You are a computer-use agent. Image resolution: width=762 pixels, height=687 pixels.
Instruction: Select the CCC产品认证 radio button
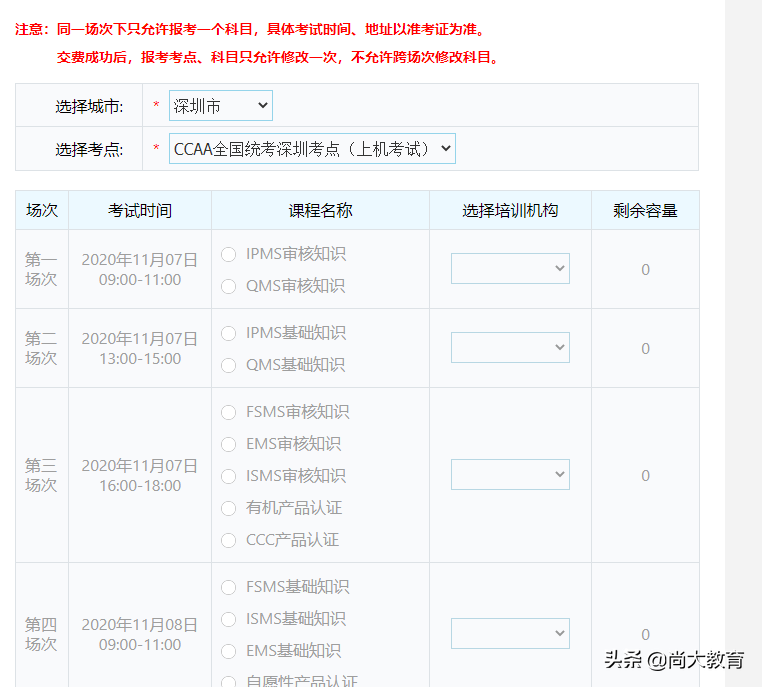(228, 540)
